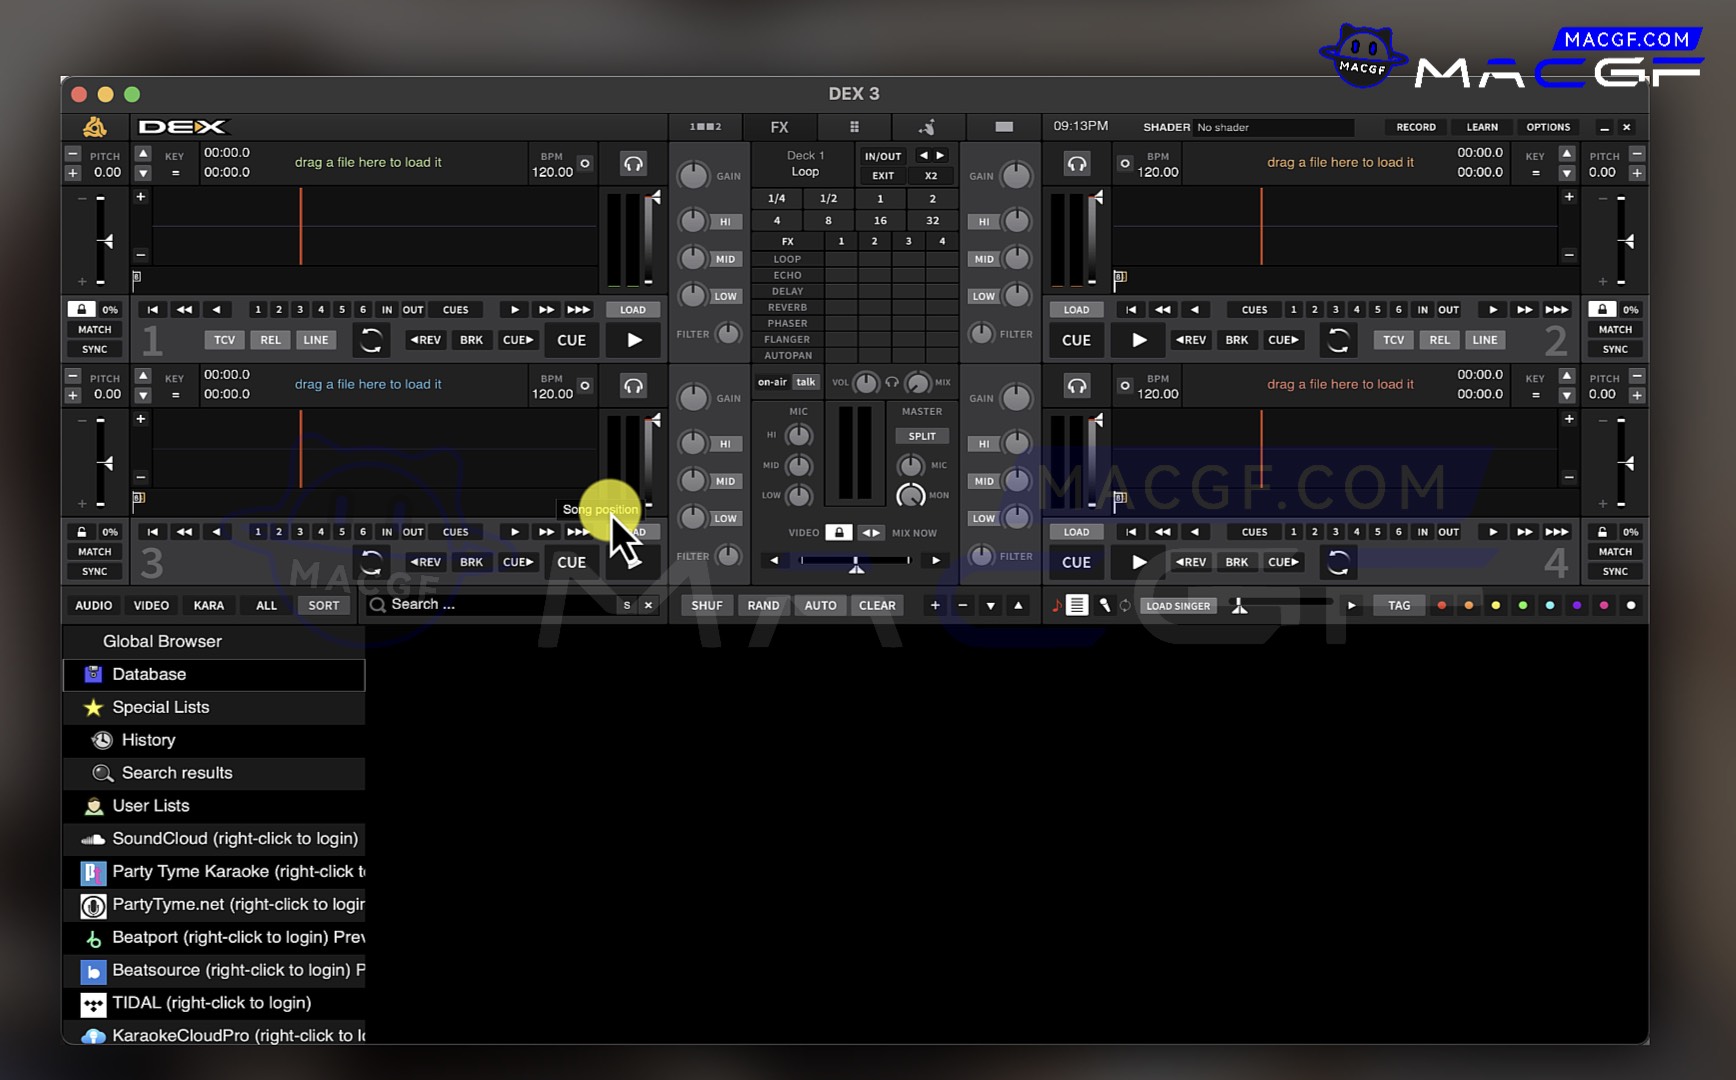Expand the Special Lists browser item

pyautogui.click(x=160, y=707)
